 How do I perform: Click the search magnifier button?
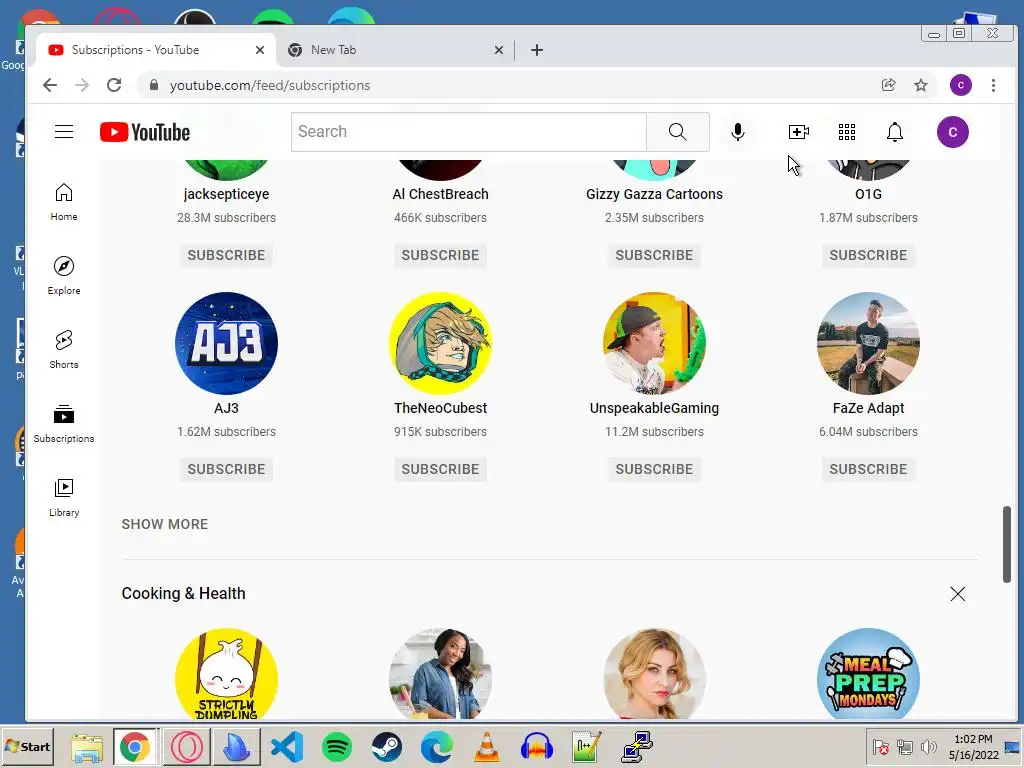click(x=678, y=132)
